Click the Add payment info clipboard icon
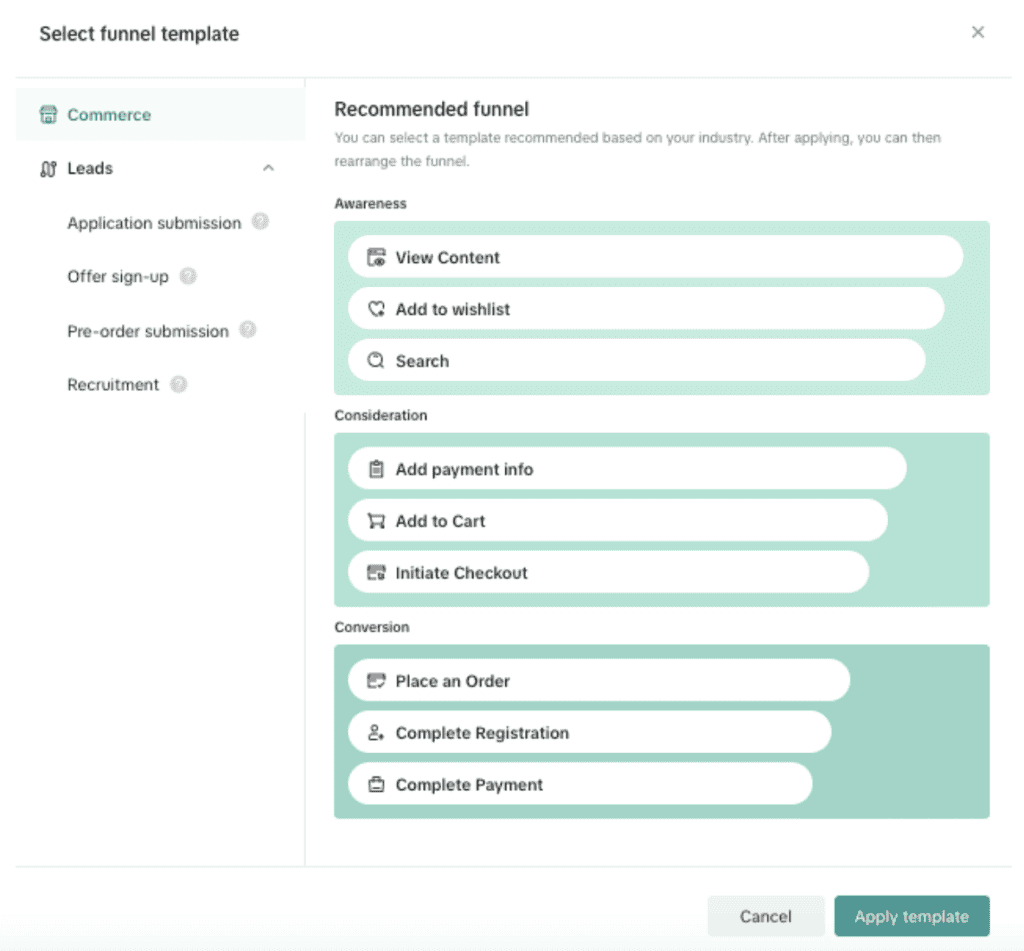The image size is (1024, 951). pyautogui.click(x=376, y=469)
